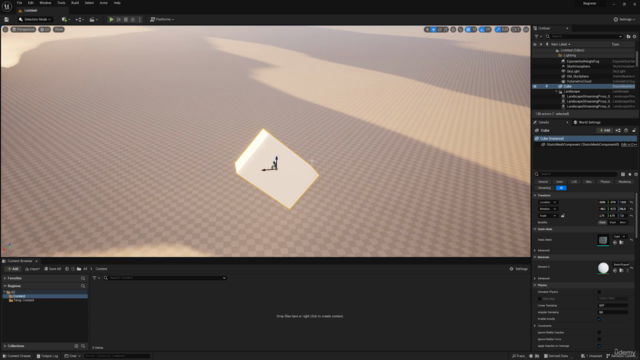
Task: Click the select-mode cursor icon in viewport toolbar
Action: click(x=427, y=29)
